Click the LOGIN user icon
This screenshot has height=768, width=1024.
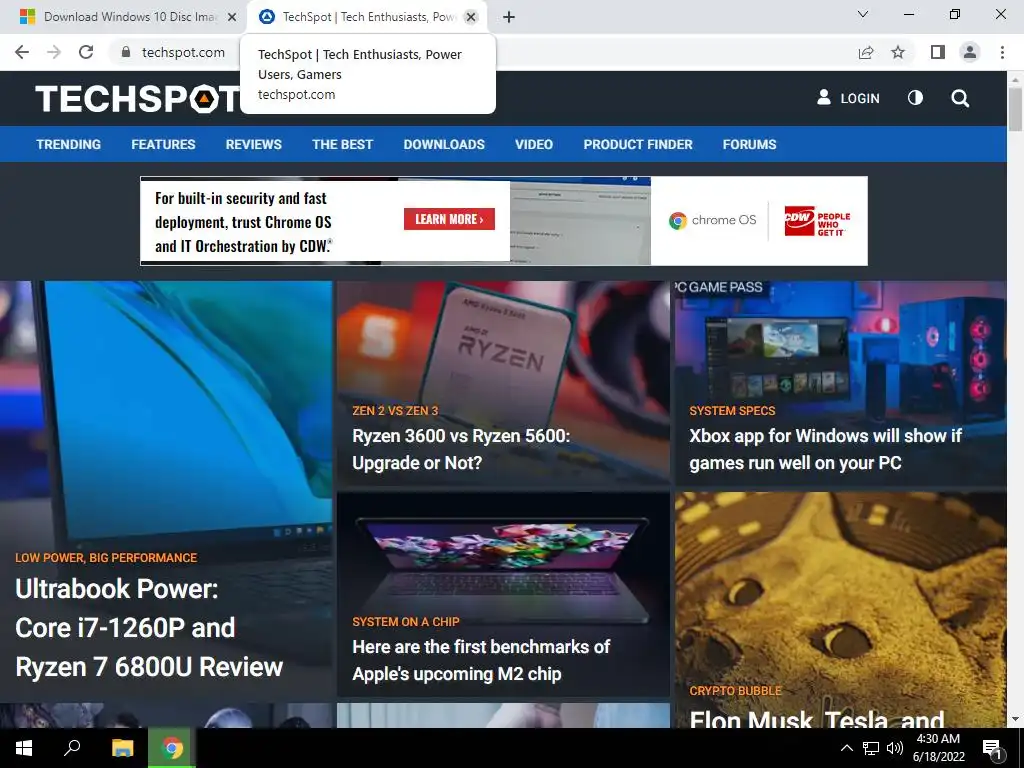pyautogui.click(x=824, y=98)
